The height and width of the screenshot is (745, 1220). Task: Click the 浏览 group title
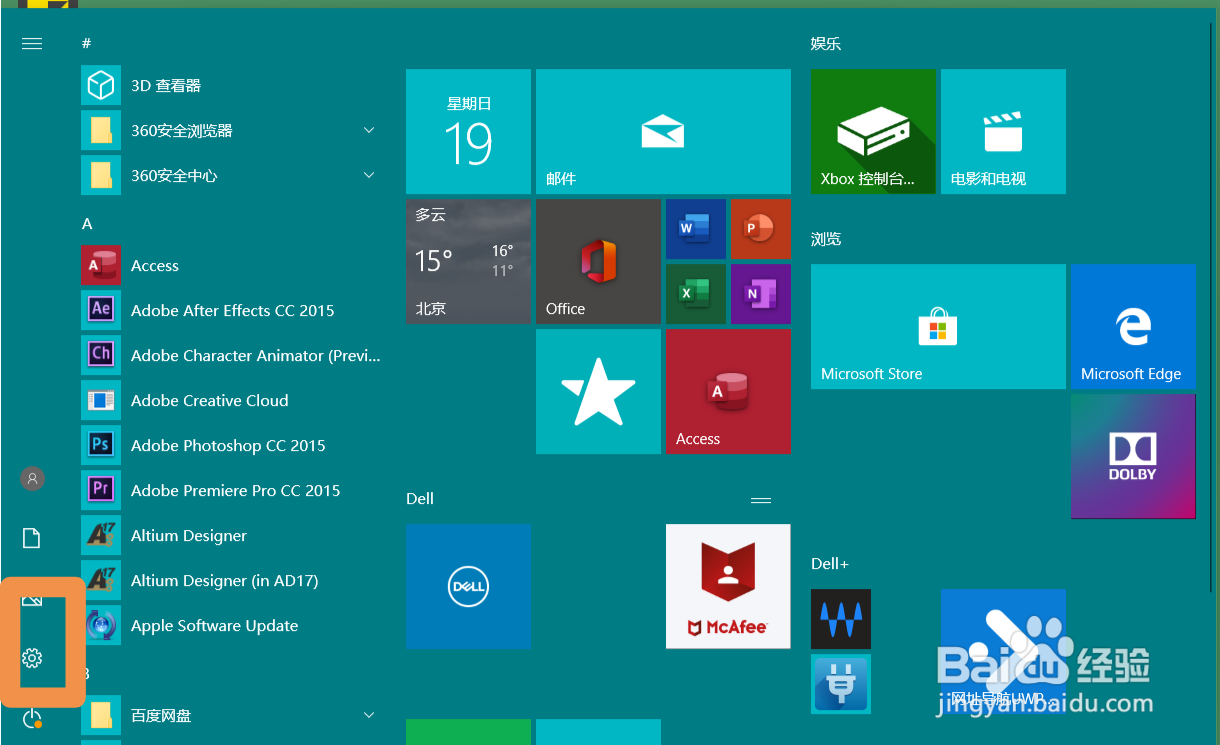click(x=826, y=239)
